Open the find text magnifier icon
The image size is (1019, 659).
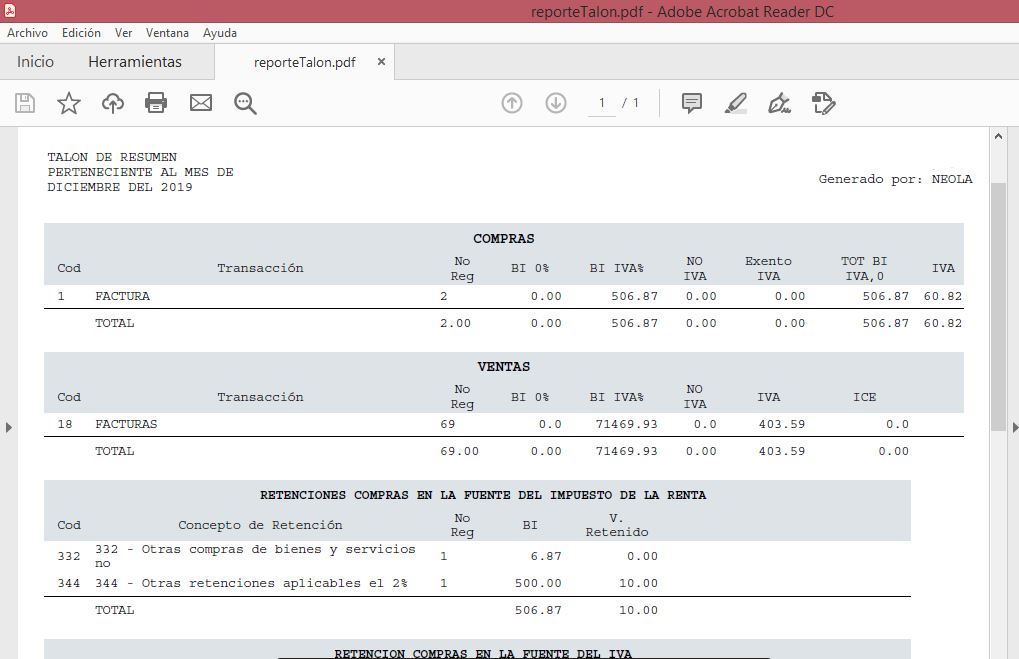(246, 103)
